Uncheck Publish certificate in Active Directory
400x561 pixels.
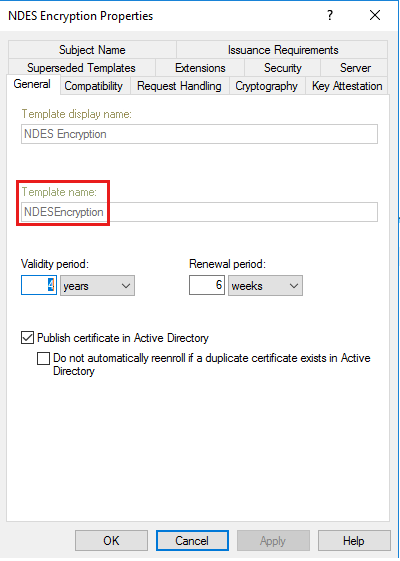(x=28, y=338)
